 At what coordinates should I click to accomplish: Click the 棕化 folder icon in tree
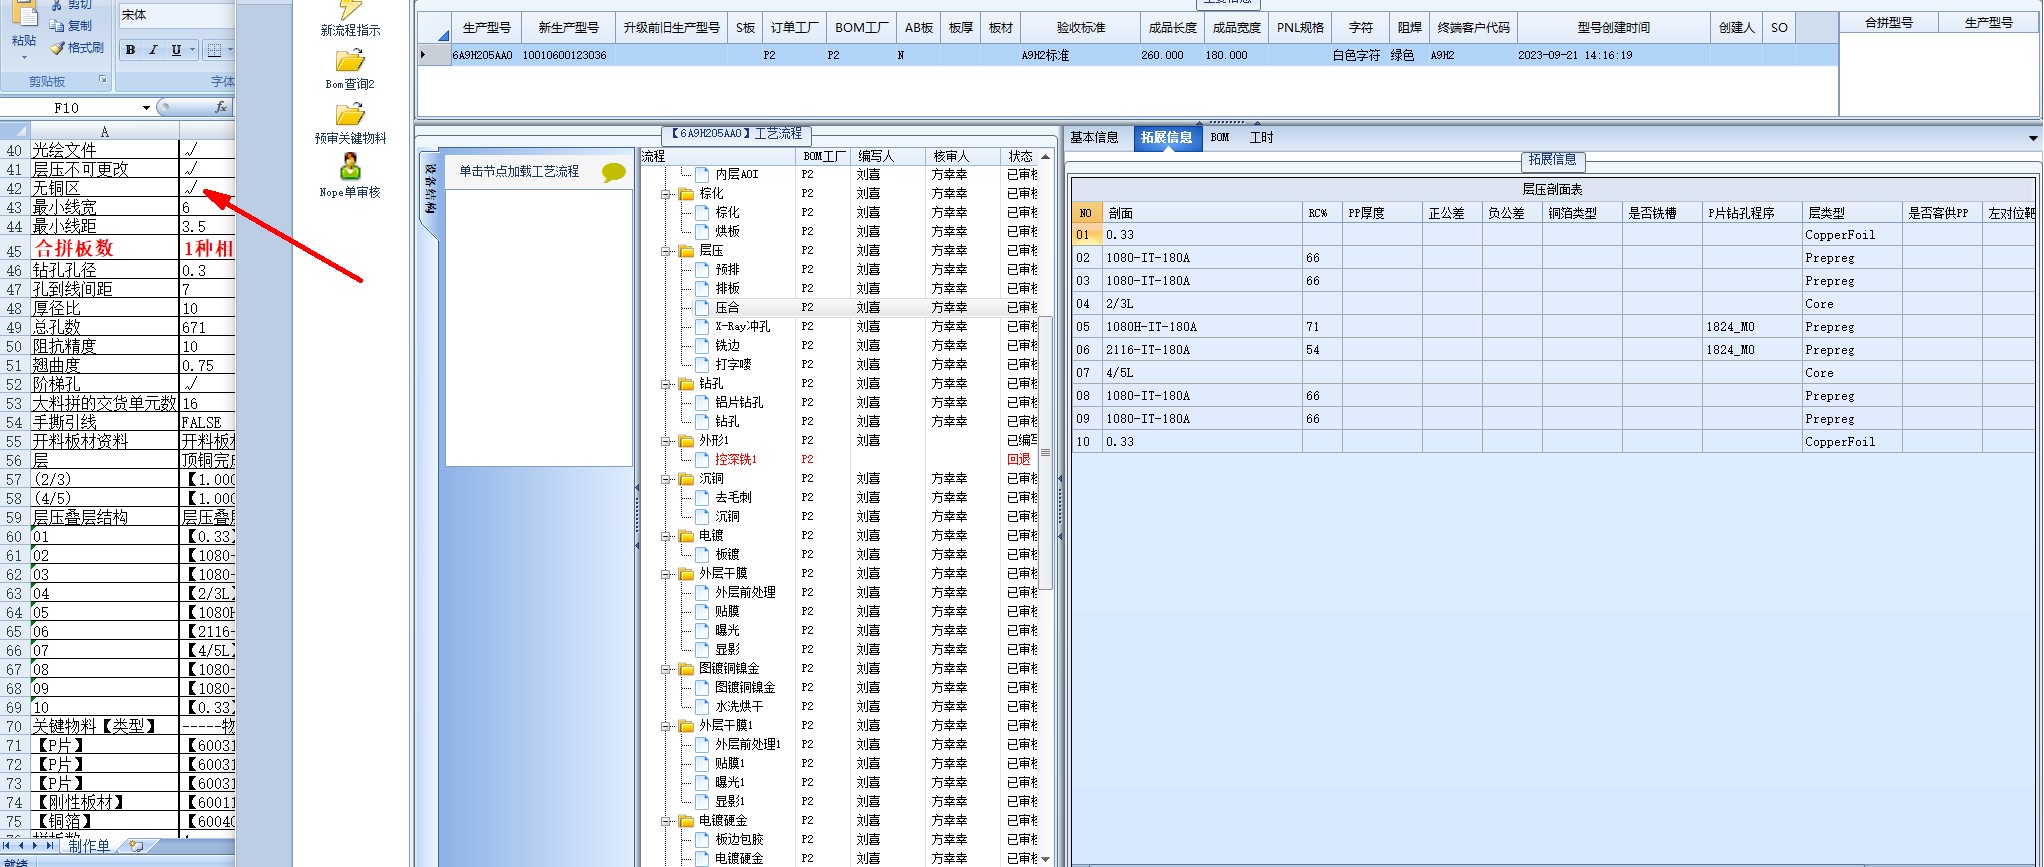[686, 194]
